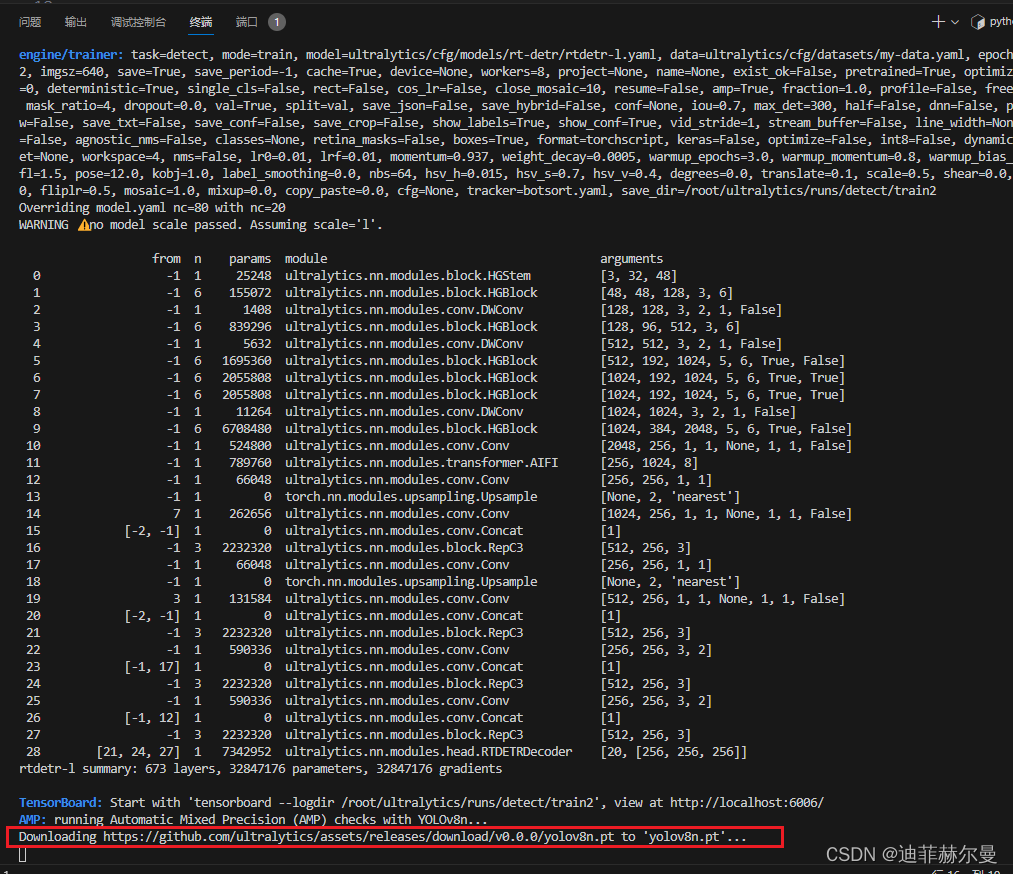
Task: Click the params value '25248'
Action: 253,276
